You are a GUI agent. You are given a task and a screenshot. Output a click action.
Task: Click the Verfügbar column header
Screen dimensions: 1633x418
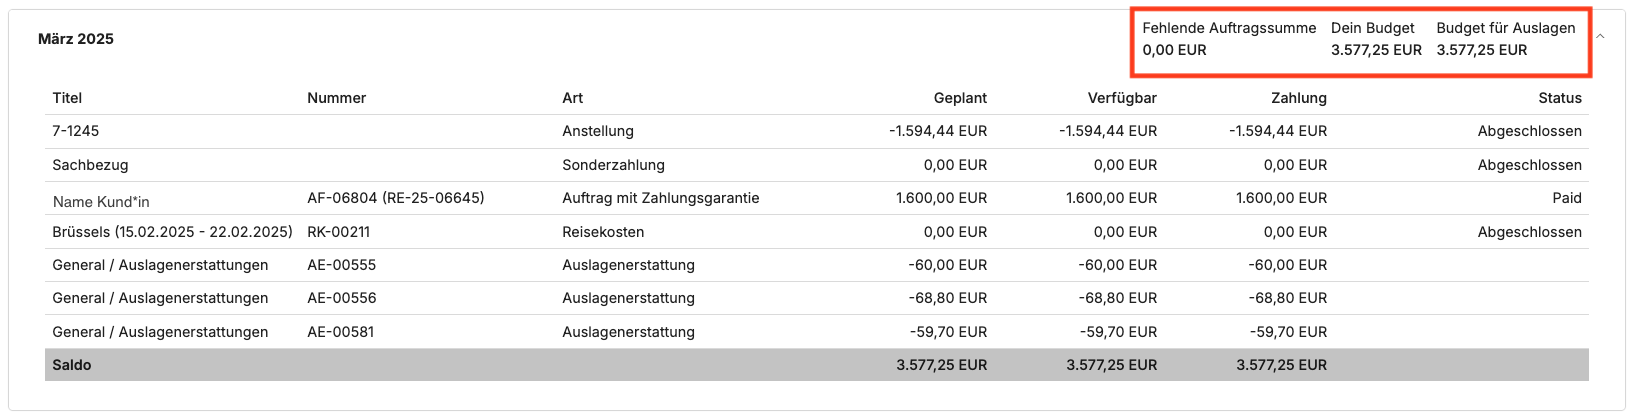[1122, 98]
